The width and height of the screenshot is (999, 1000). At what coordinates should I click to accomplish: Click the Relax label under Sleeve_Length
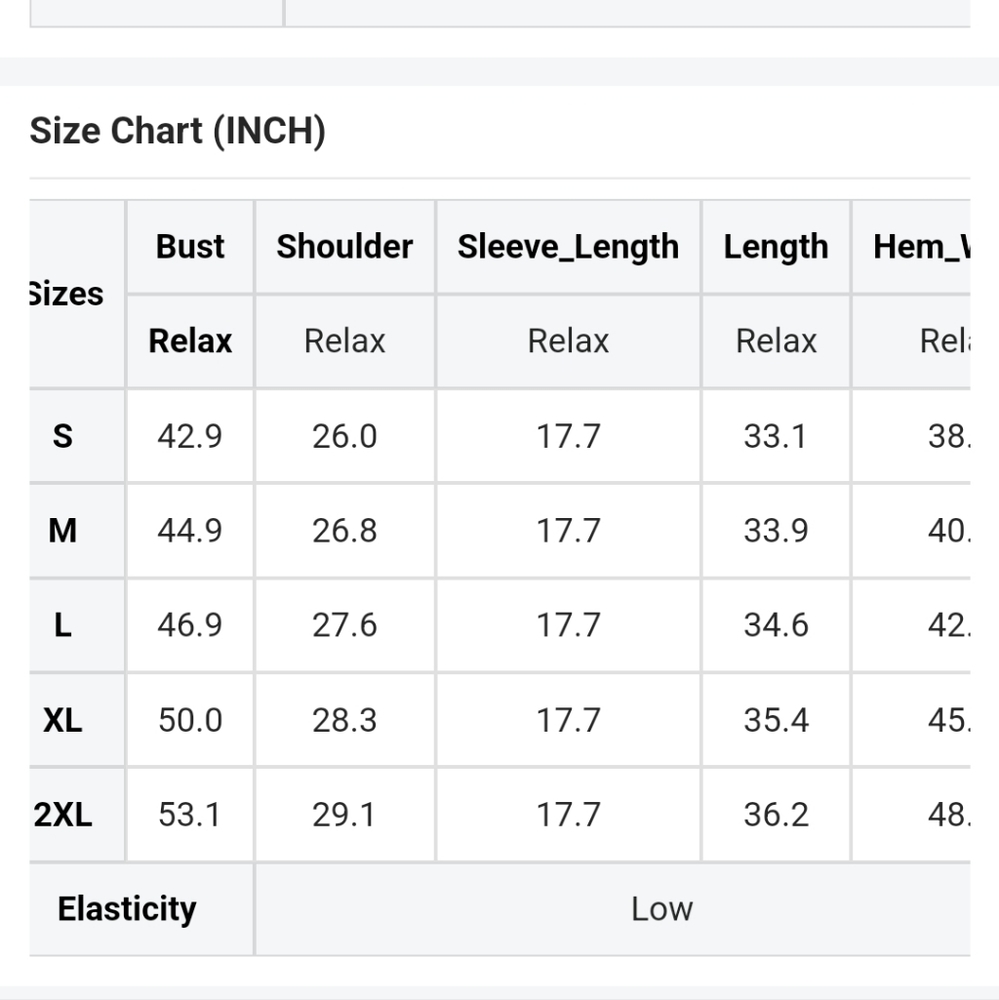pos(568,341)
